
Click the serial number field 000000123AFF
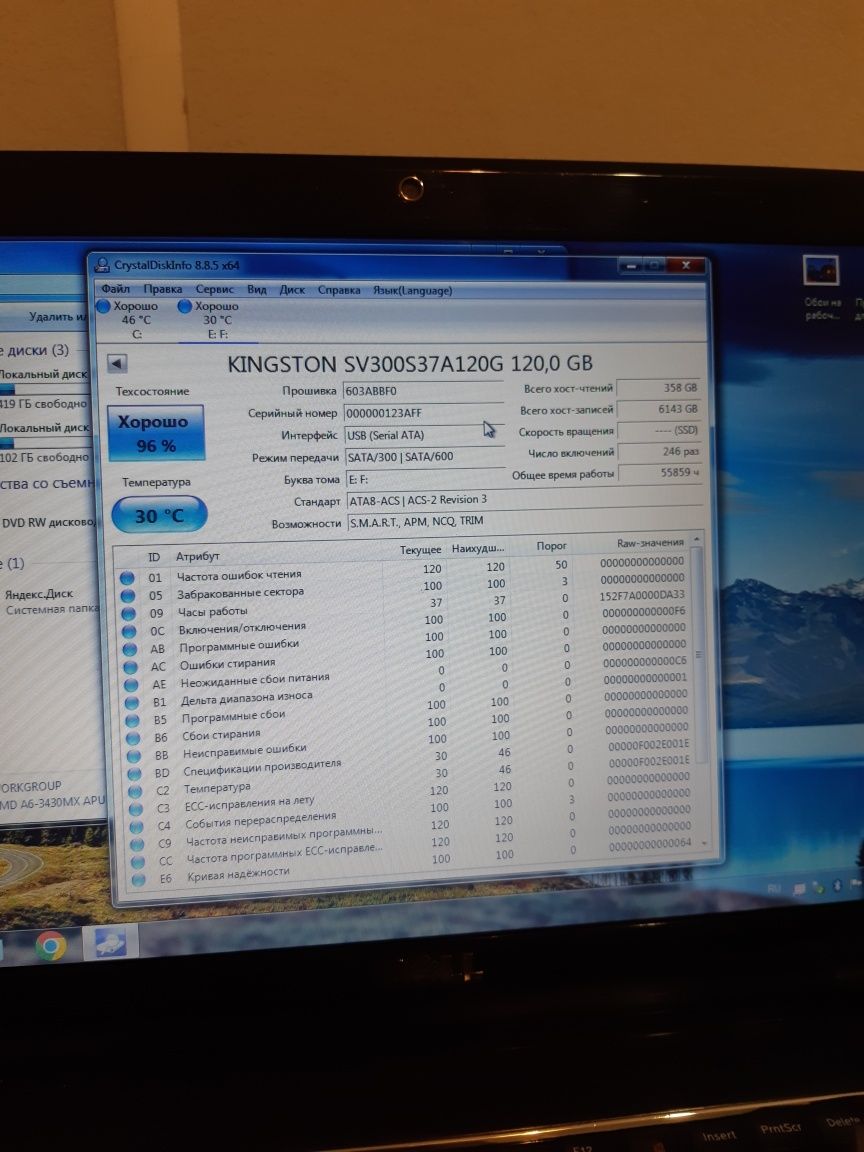click(423, 413)
